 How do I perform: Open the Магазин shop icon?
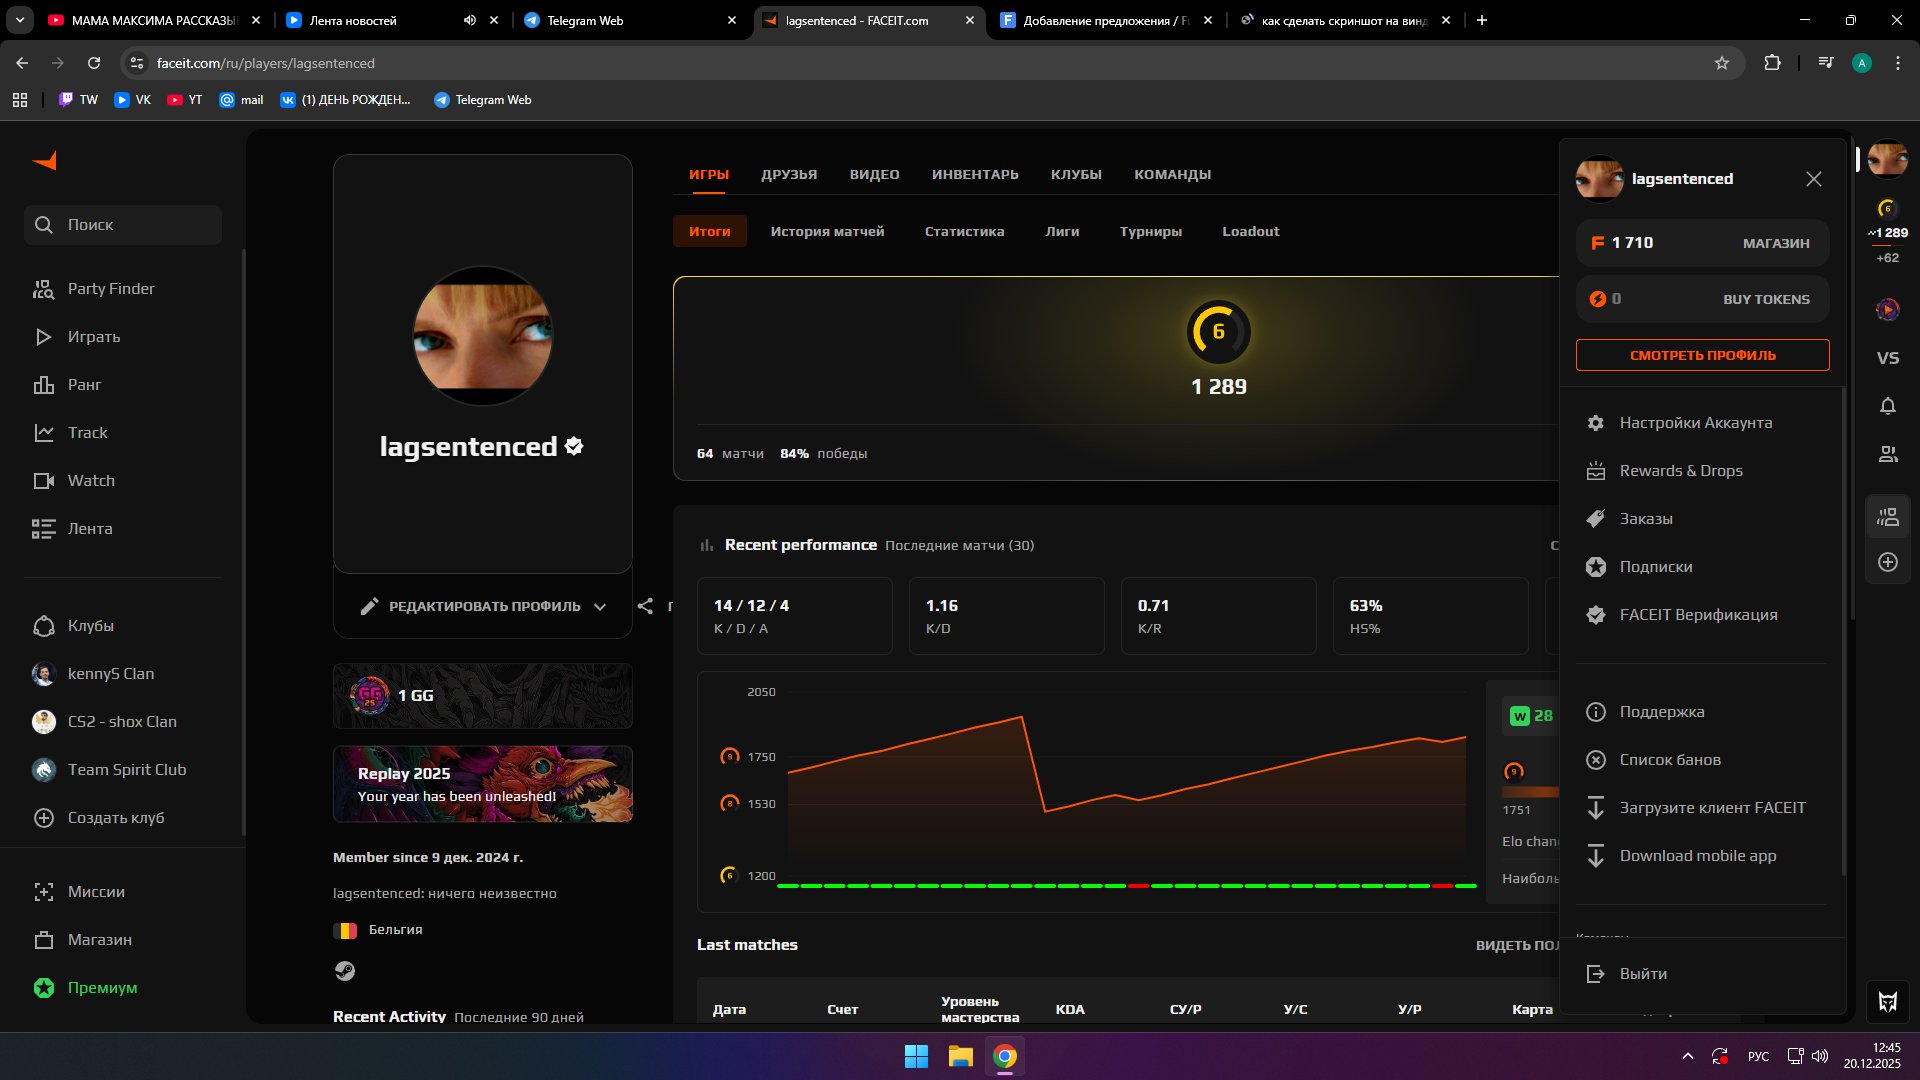(x=44, y=940)
